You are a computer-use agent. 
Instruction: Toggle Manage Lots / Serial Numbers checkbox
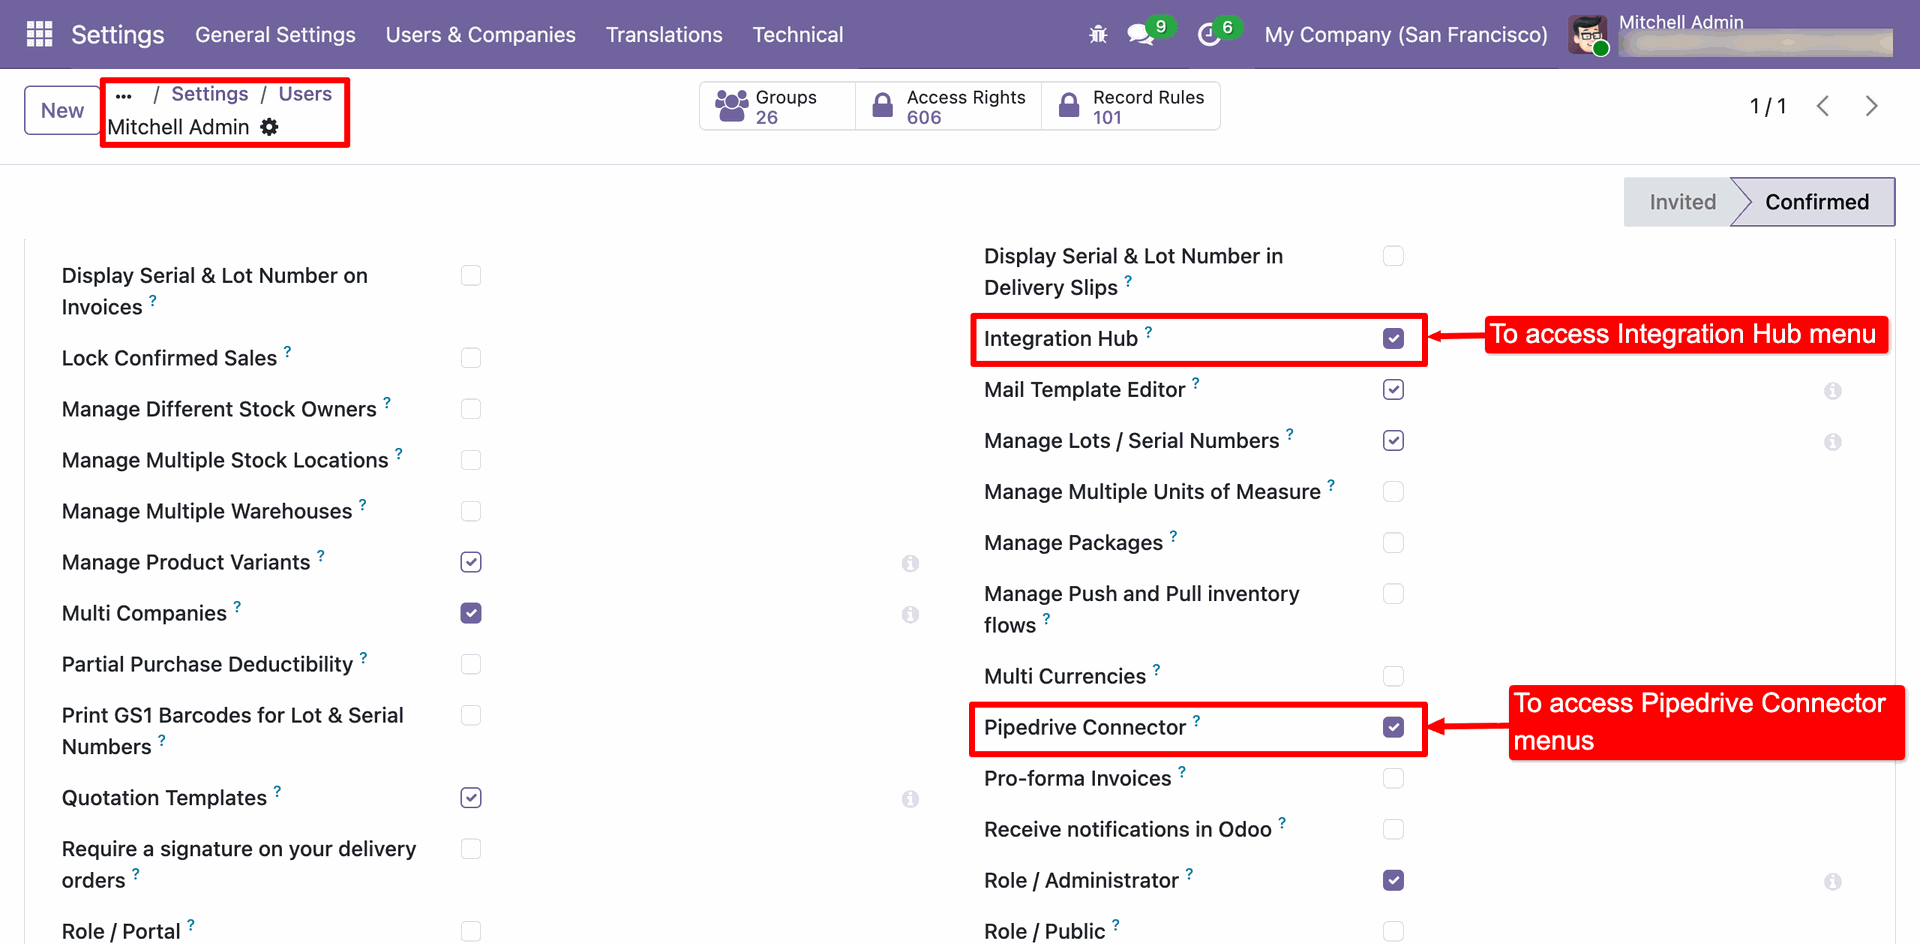tap(1393, 440)
